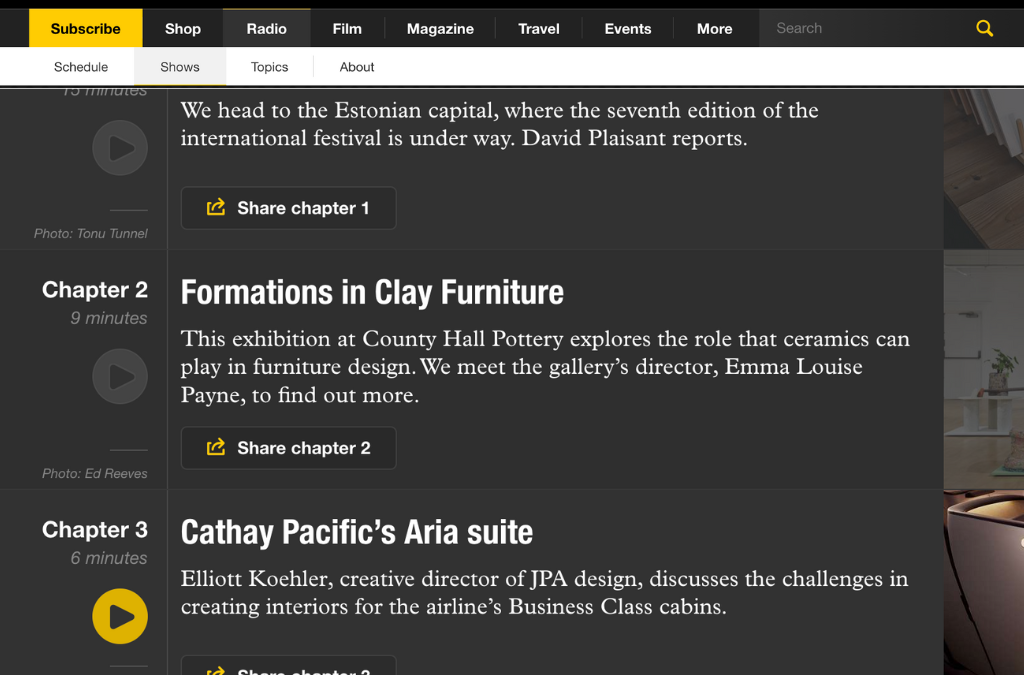
Task: Click the Estonian capital description text
Action: click(500, 124)
